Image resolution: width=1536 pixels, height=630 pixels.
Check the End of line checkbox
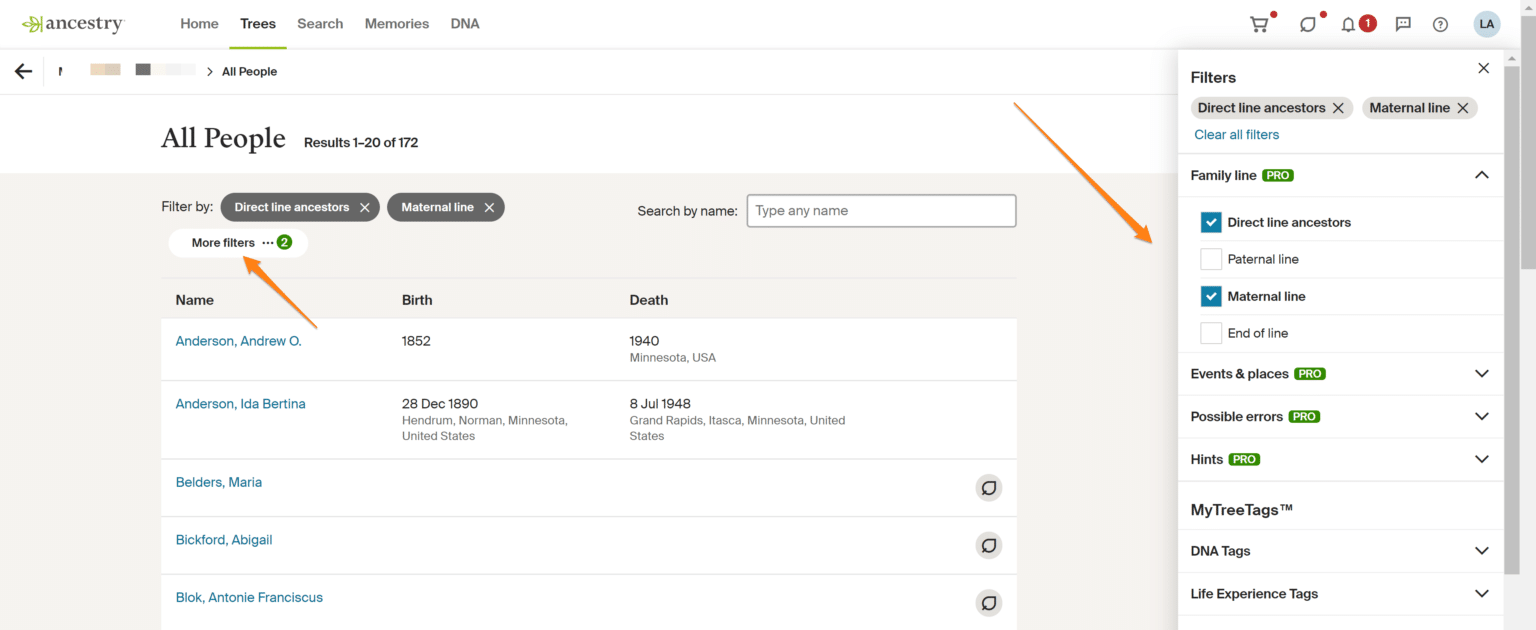[x=1211, y=333]
